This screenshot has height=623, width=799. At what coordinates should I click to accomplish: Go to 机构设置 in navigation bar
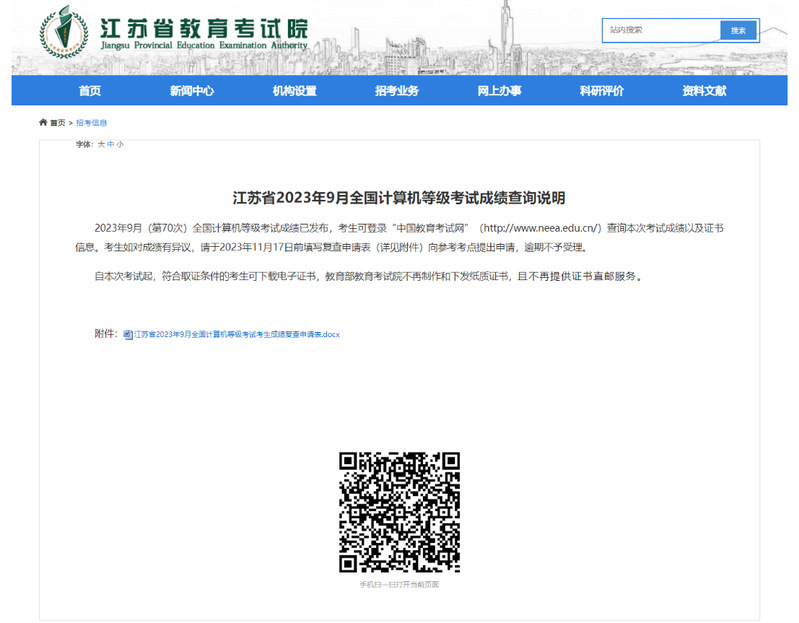[294, 91]
